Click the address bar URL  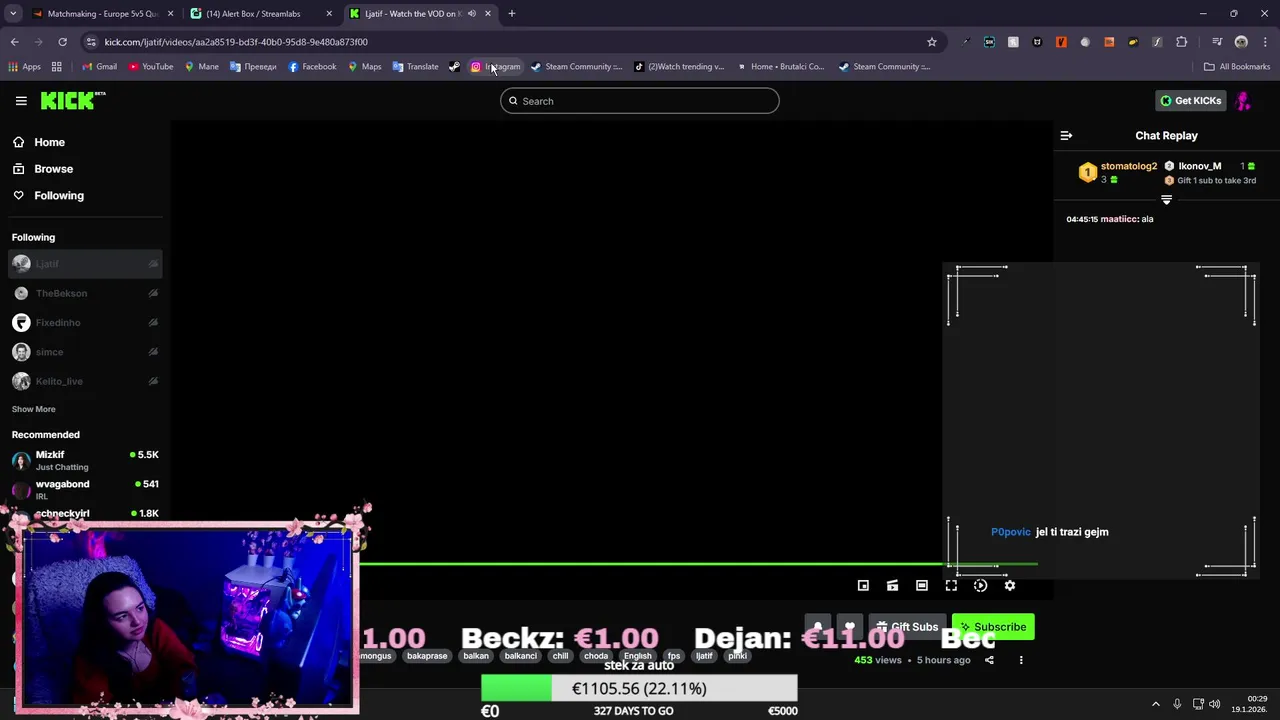(x=236, y=42)
